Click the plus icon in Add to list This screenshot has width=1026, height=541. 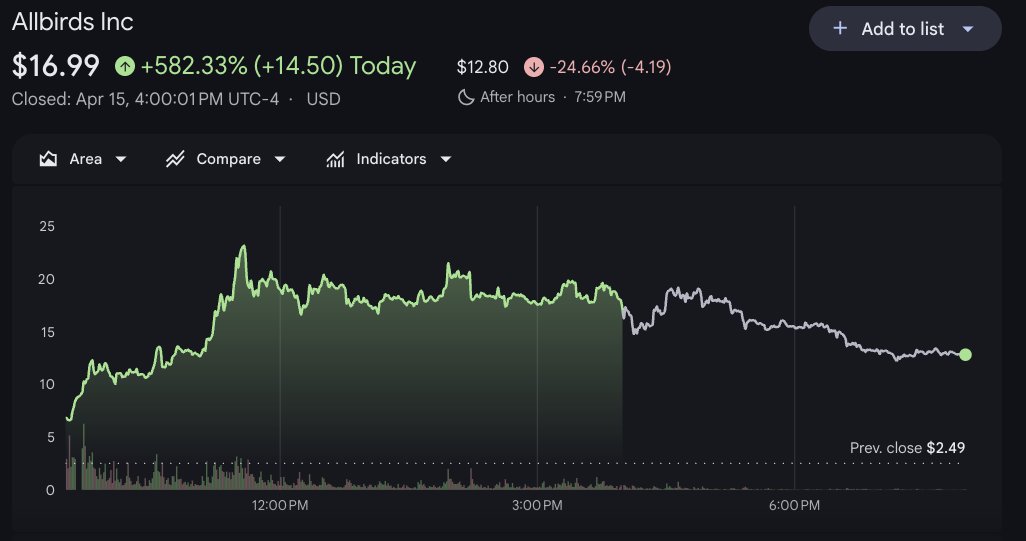(x=840, y=29)
